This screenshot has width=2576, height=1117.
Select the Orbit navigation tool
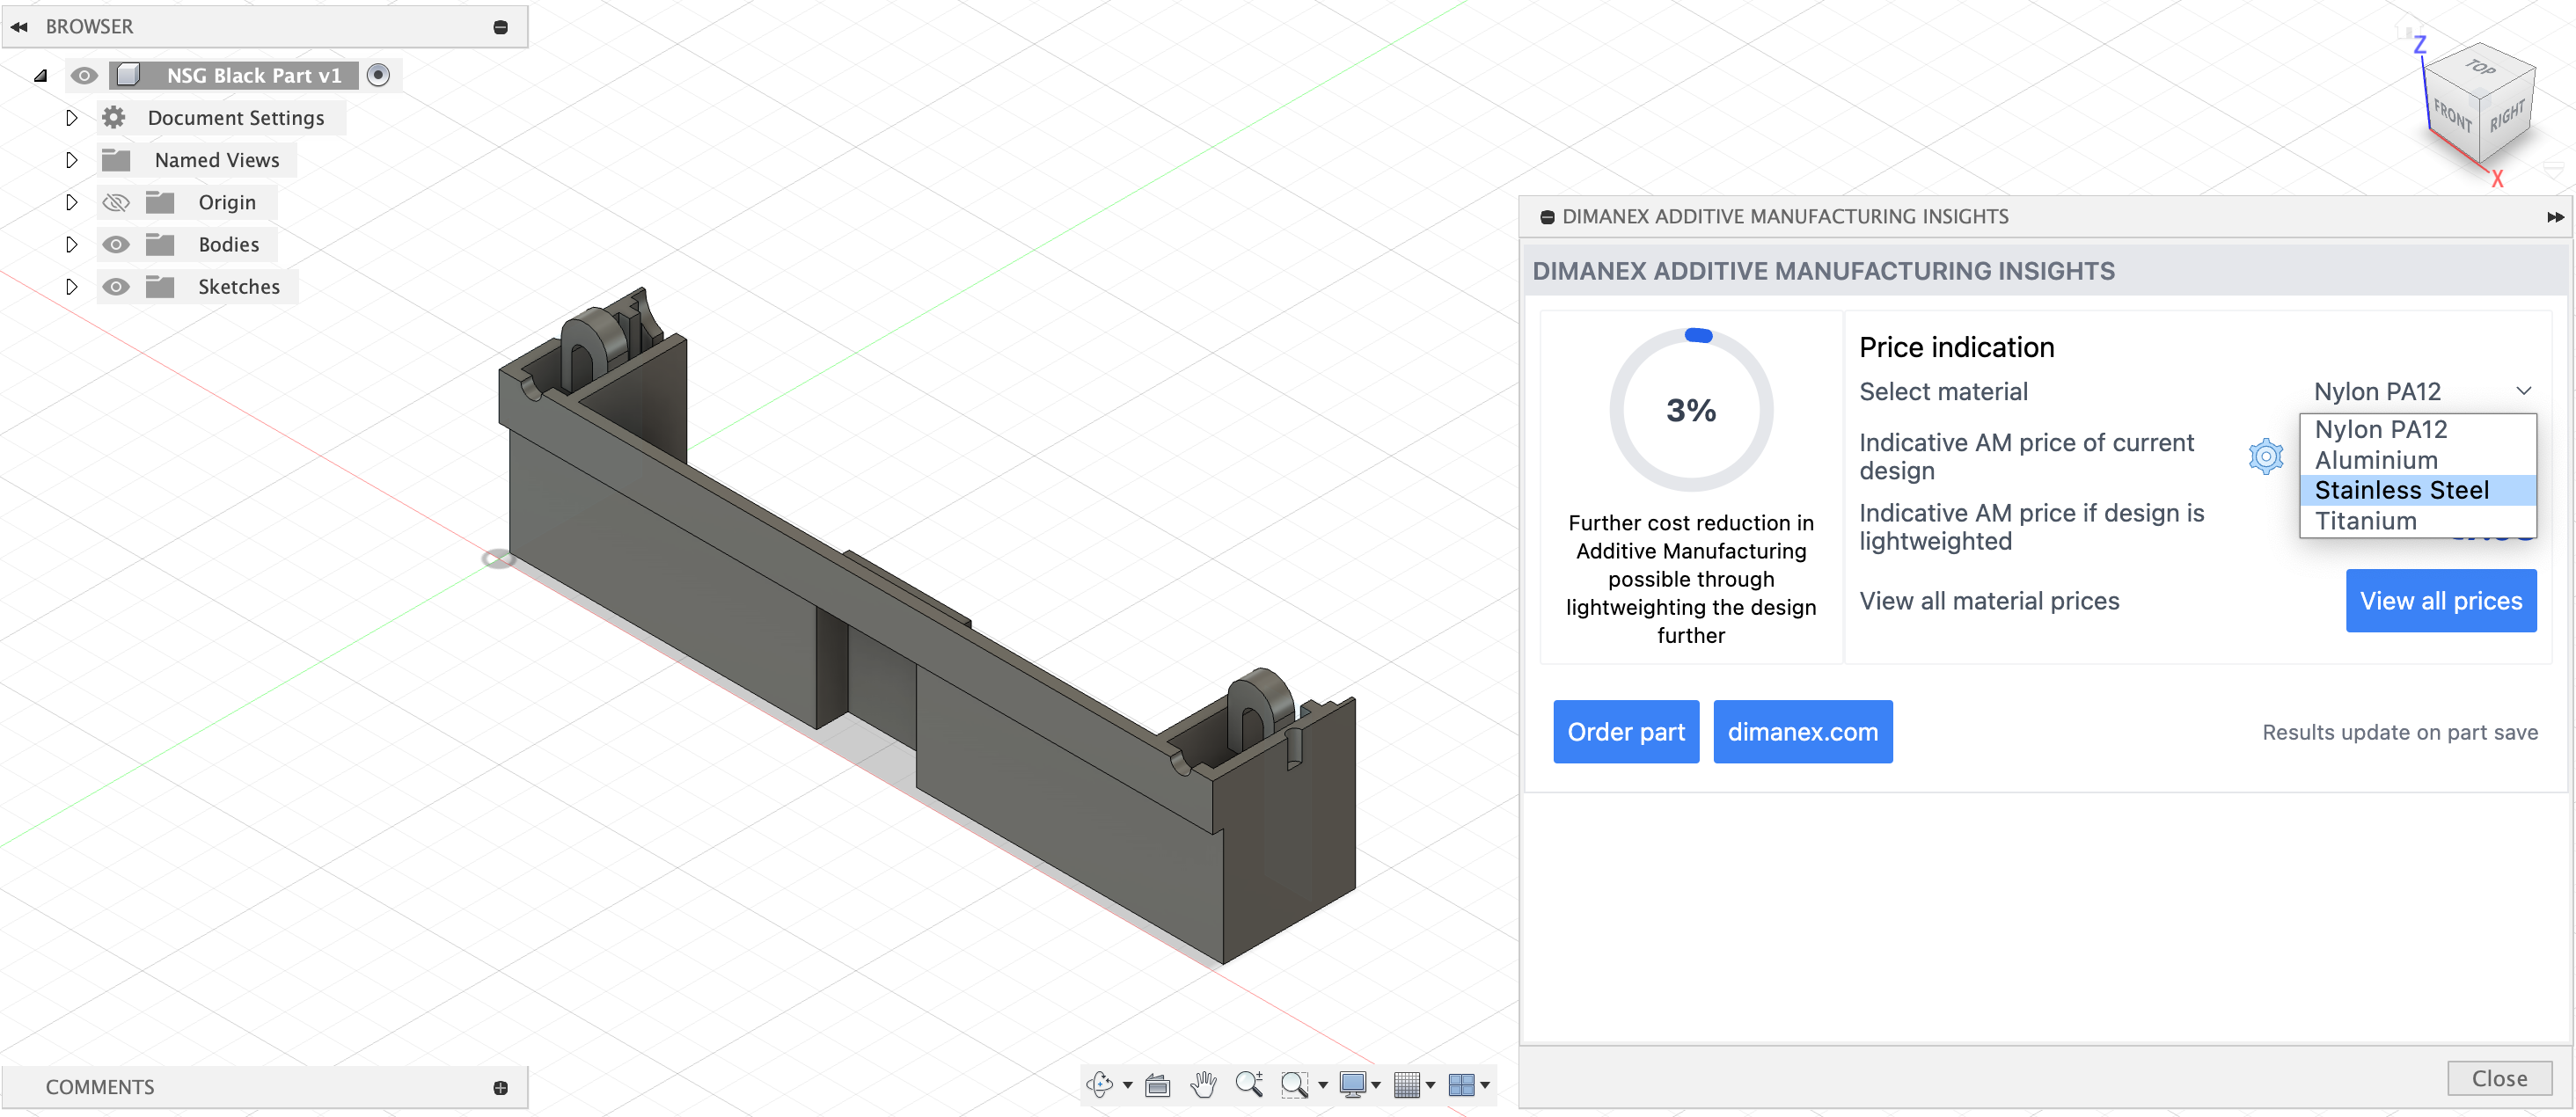(x=1099, y=1084)
